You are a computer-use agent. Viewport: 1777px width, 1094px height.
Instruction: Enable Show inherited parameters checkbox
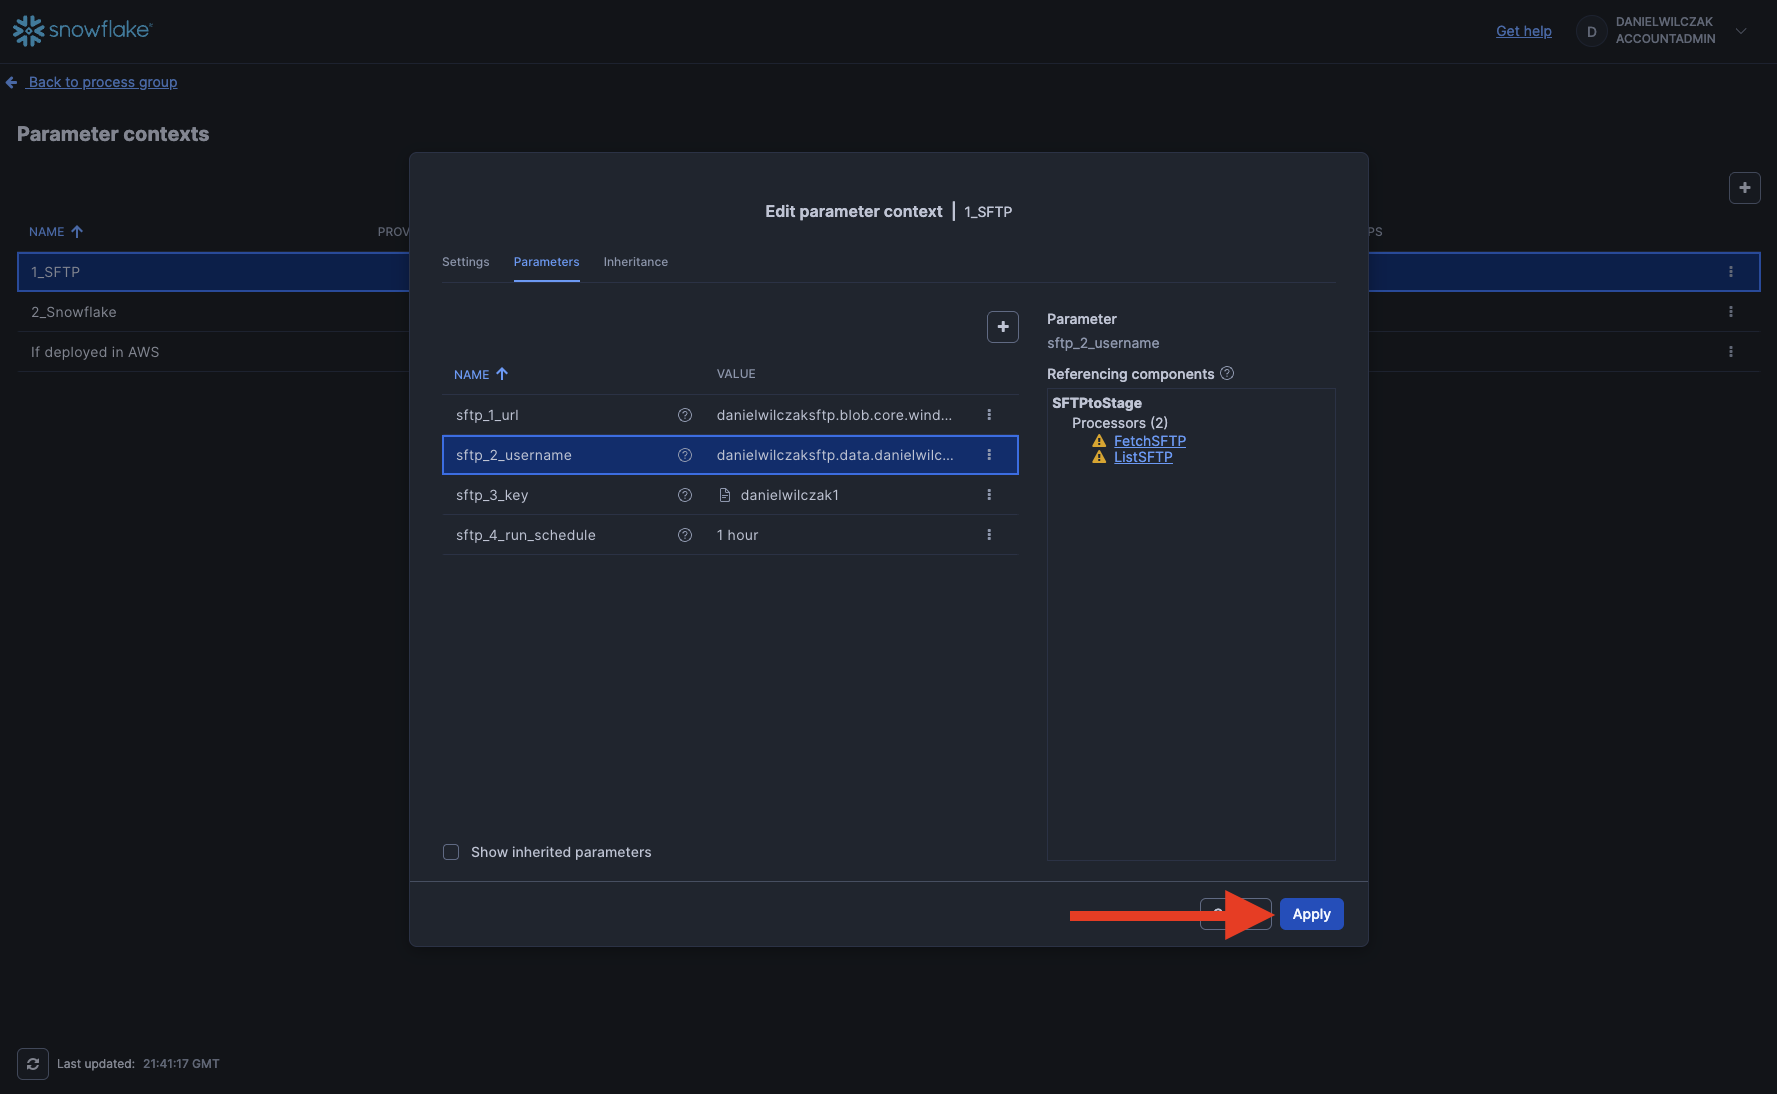[451, 852]
